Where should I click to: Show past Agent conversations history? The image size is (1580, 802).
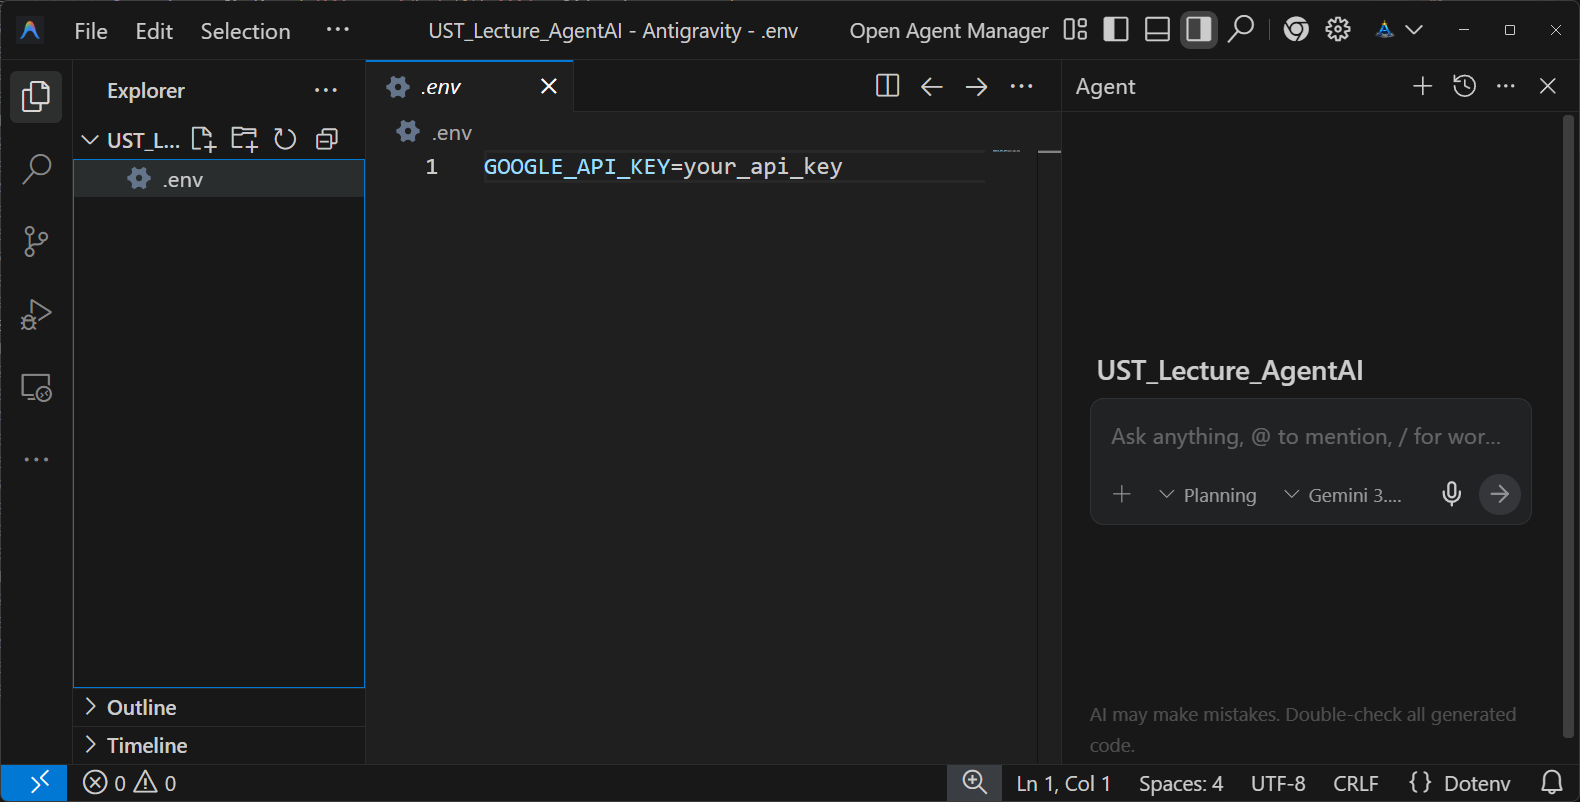(x=1464, y=86)
